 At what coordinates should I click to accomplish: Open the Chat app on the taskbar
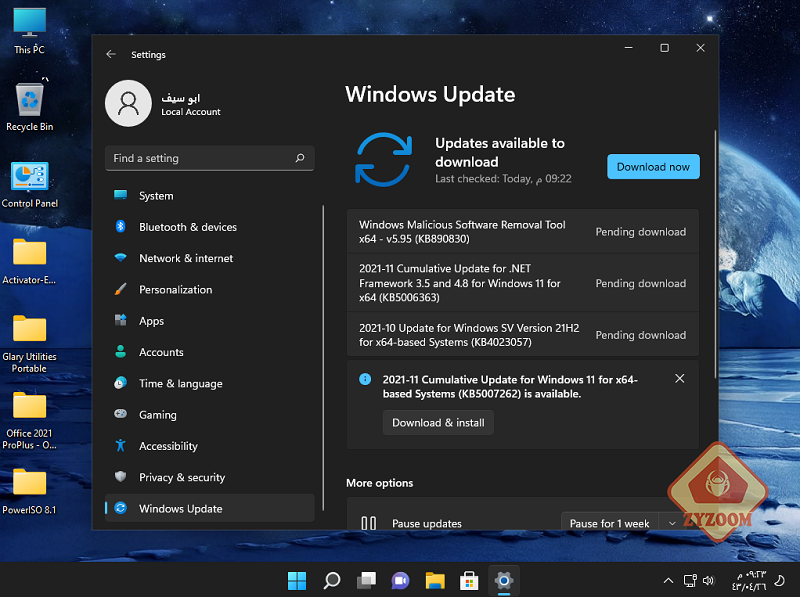click(401, 580)
